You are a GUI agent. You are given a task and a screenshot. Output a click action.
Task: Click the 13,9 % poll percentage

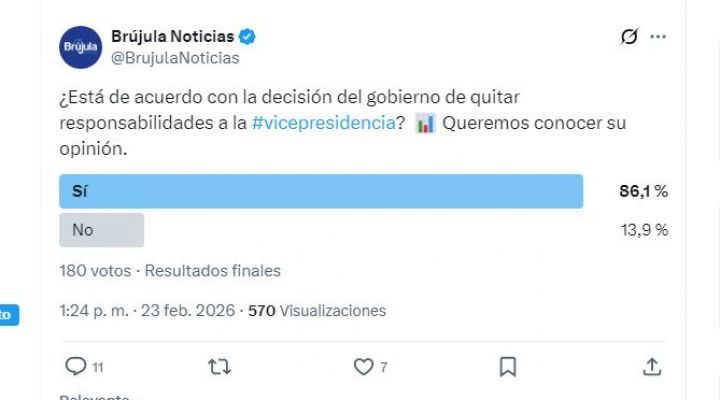point(644,230)
